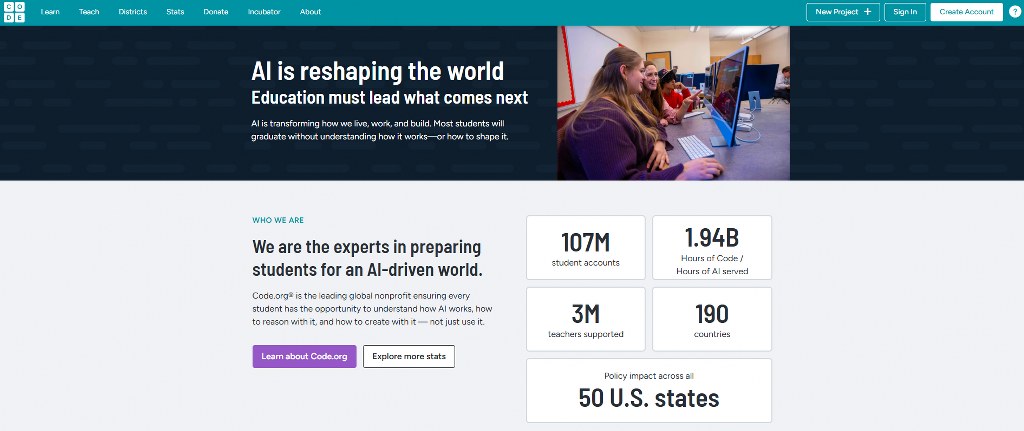This screenshot has height=431, width=1024.
Task: Click the 1.94B Hours of Code card
Action: coord(712,247)
